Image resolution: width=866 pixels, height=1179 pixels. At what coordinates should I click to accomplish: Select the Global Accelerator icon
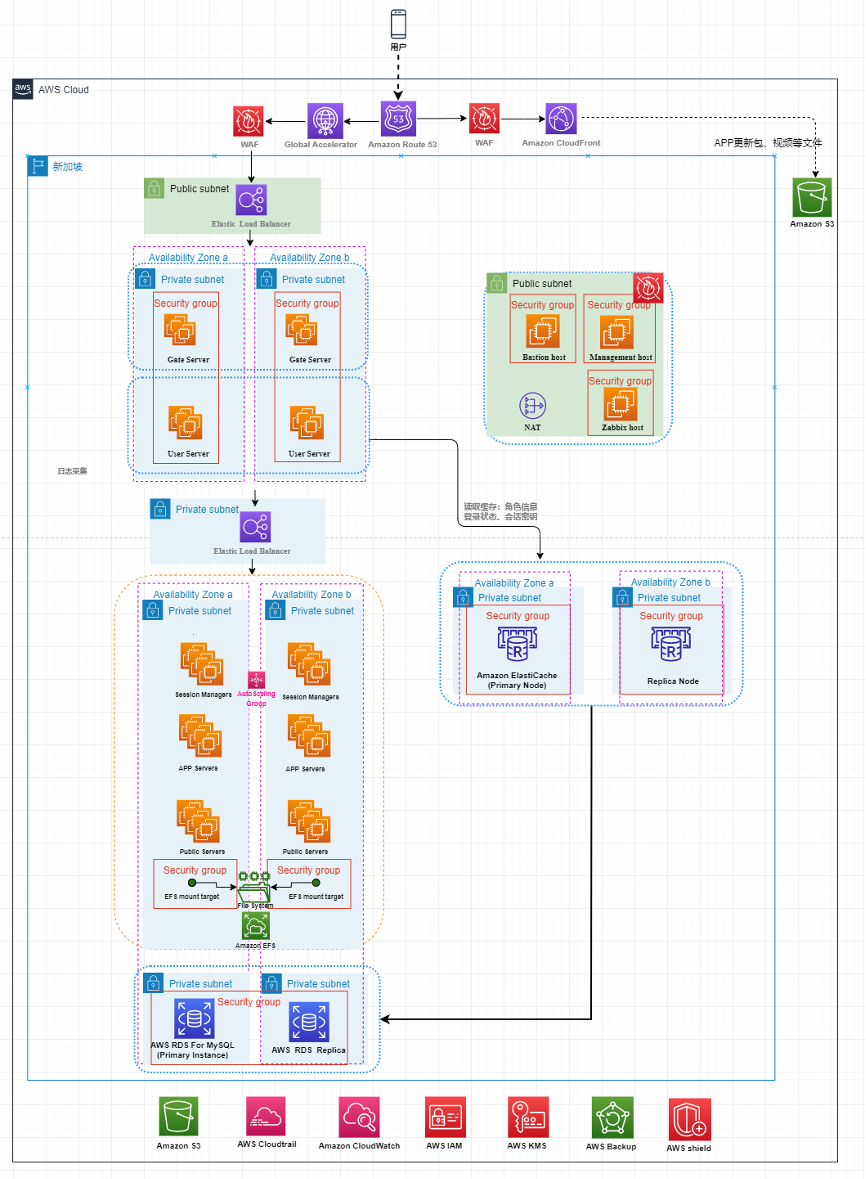pos(325,120)
